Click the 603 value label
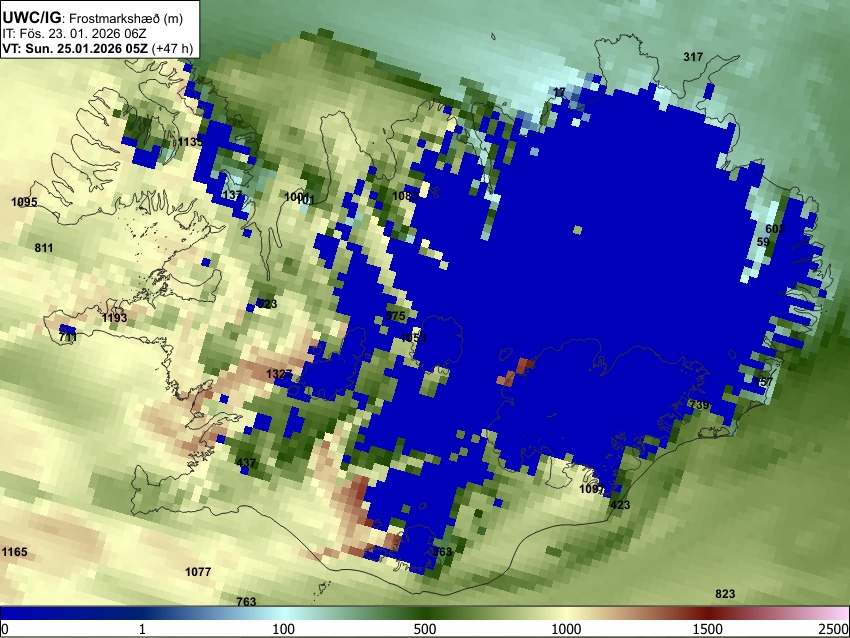Image resolution: width=850 pixels, height=638 pixels. (775, 229)
